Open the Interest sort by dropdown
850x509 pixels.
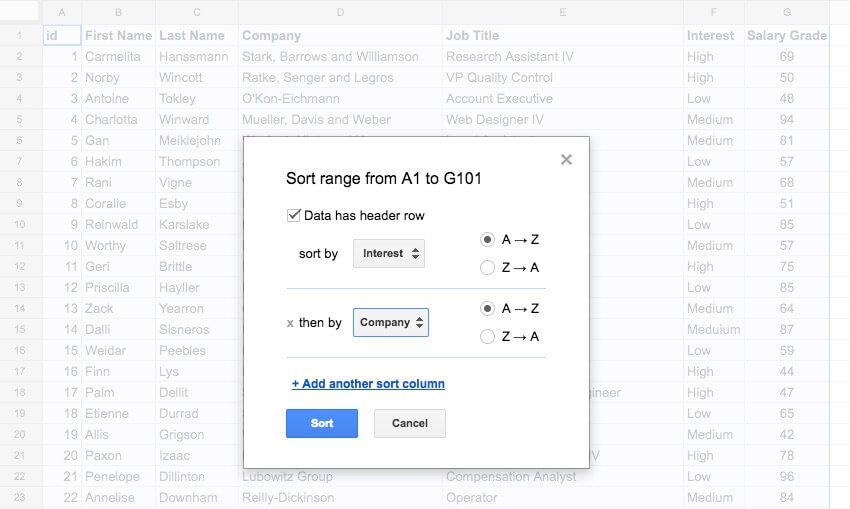pyautogui.click(x=389, y=253)
